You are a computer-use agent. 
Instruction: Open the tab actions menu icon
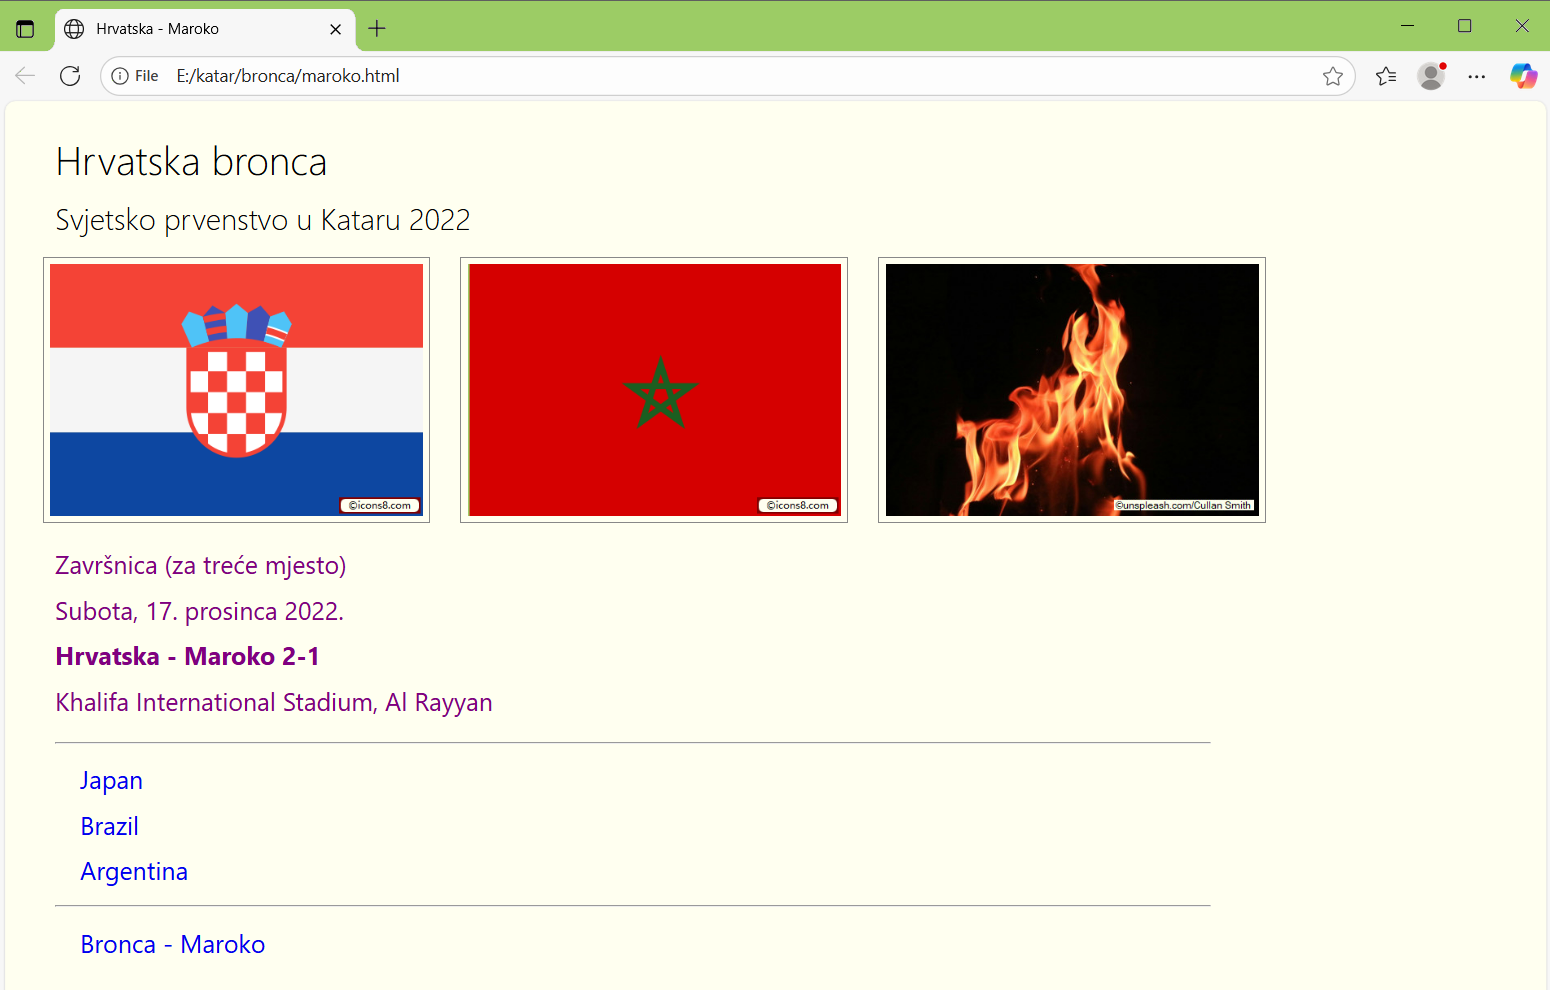[x=25, y=29]
